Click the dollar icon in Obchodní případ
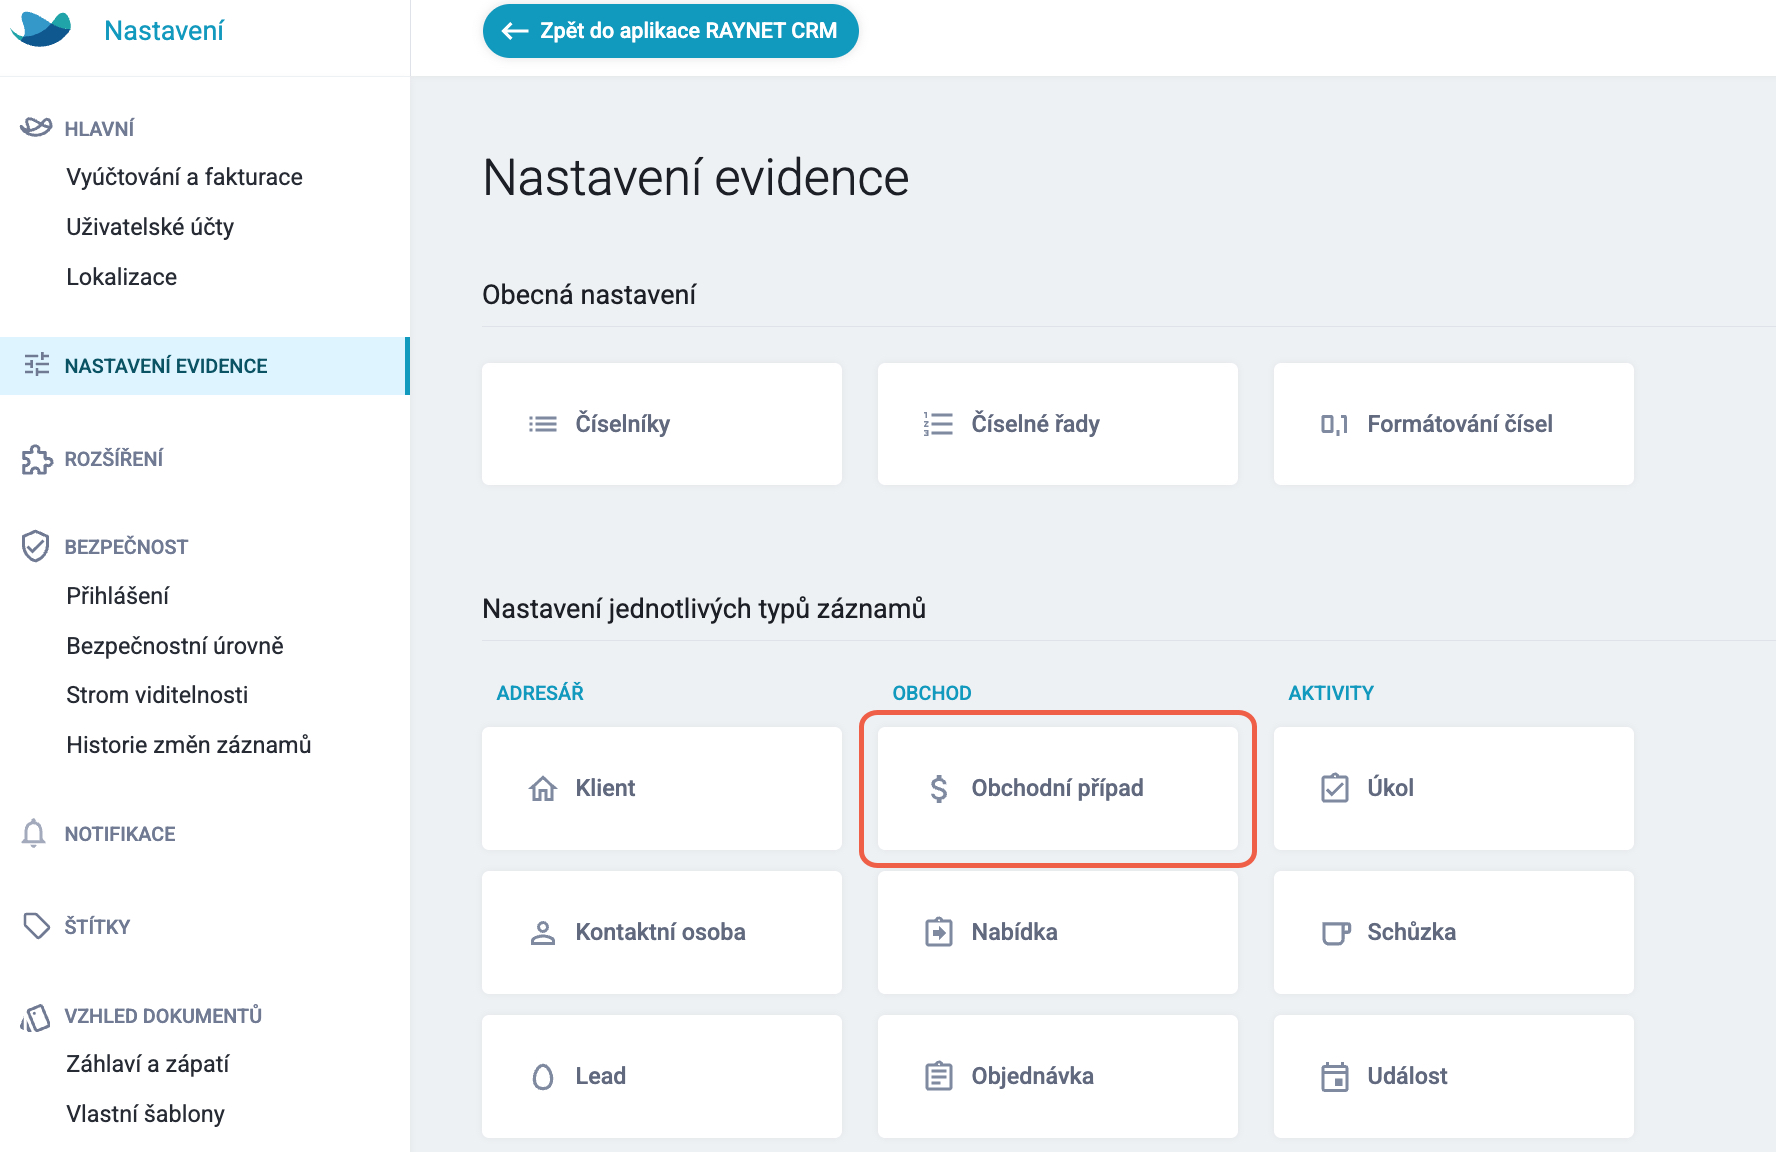1776x1152 pixels. pyautogui.click(x=939, y=788)
